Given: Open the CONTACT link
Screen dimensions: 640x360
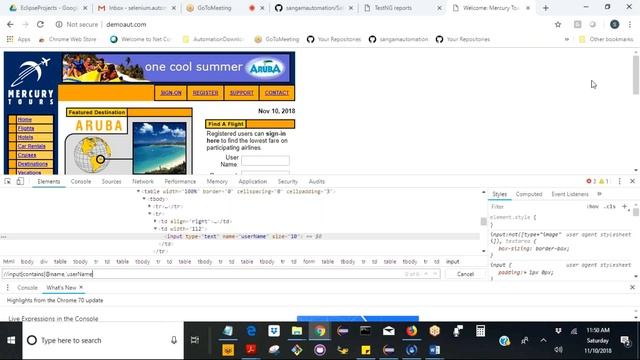Looking at the screenshot, I should pos(277,93).
